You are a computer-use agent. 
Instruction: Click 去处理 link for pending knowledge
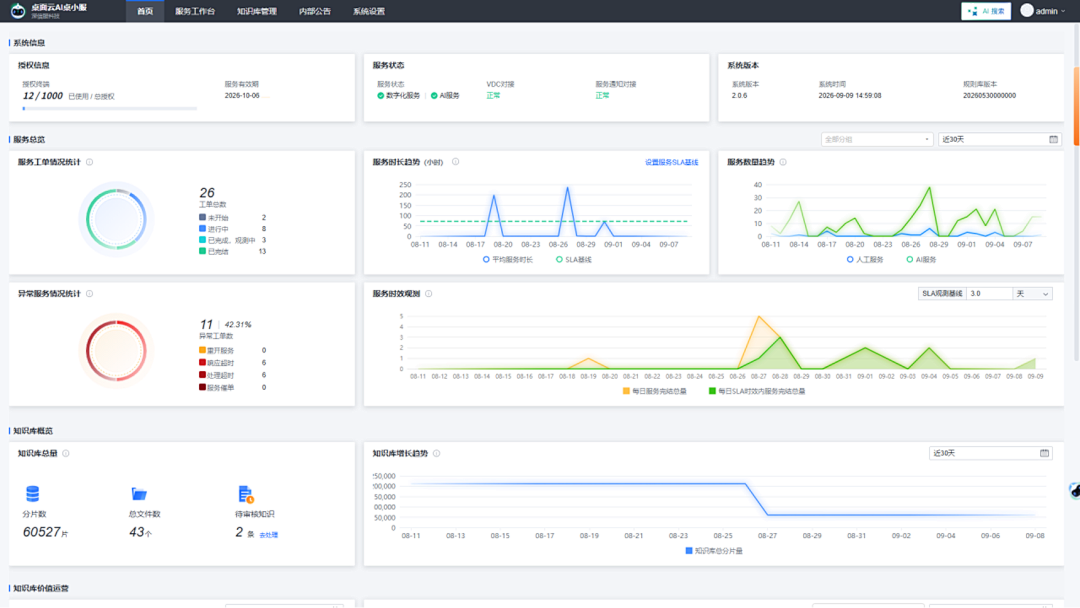[x=269, y=535]
